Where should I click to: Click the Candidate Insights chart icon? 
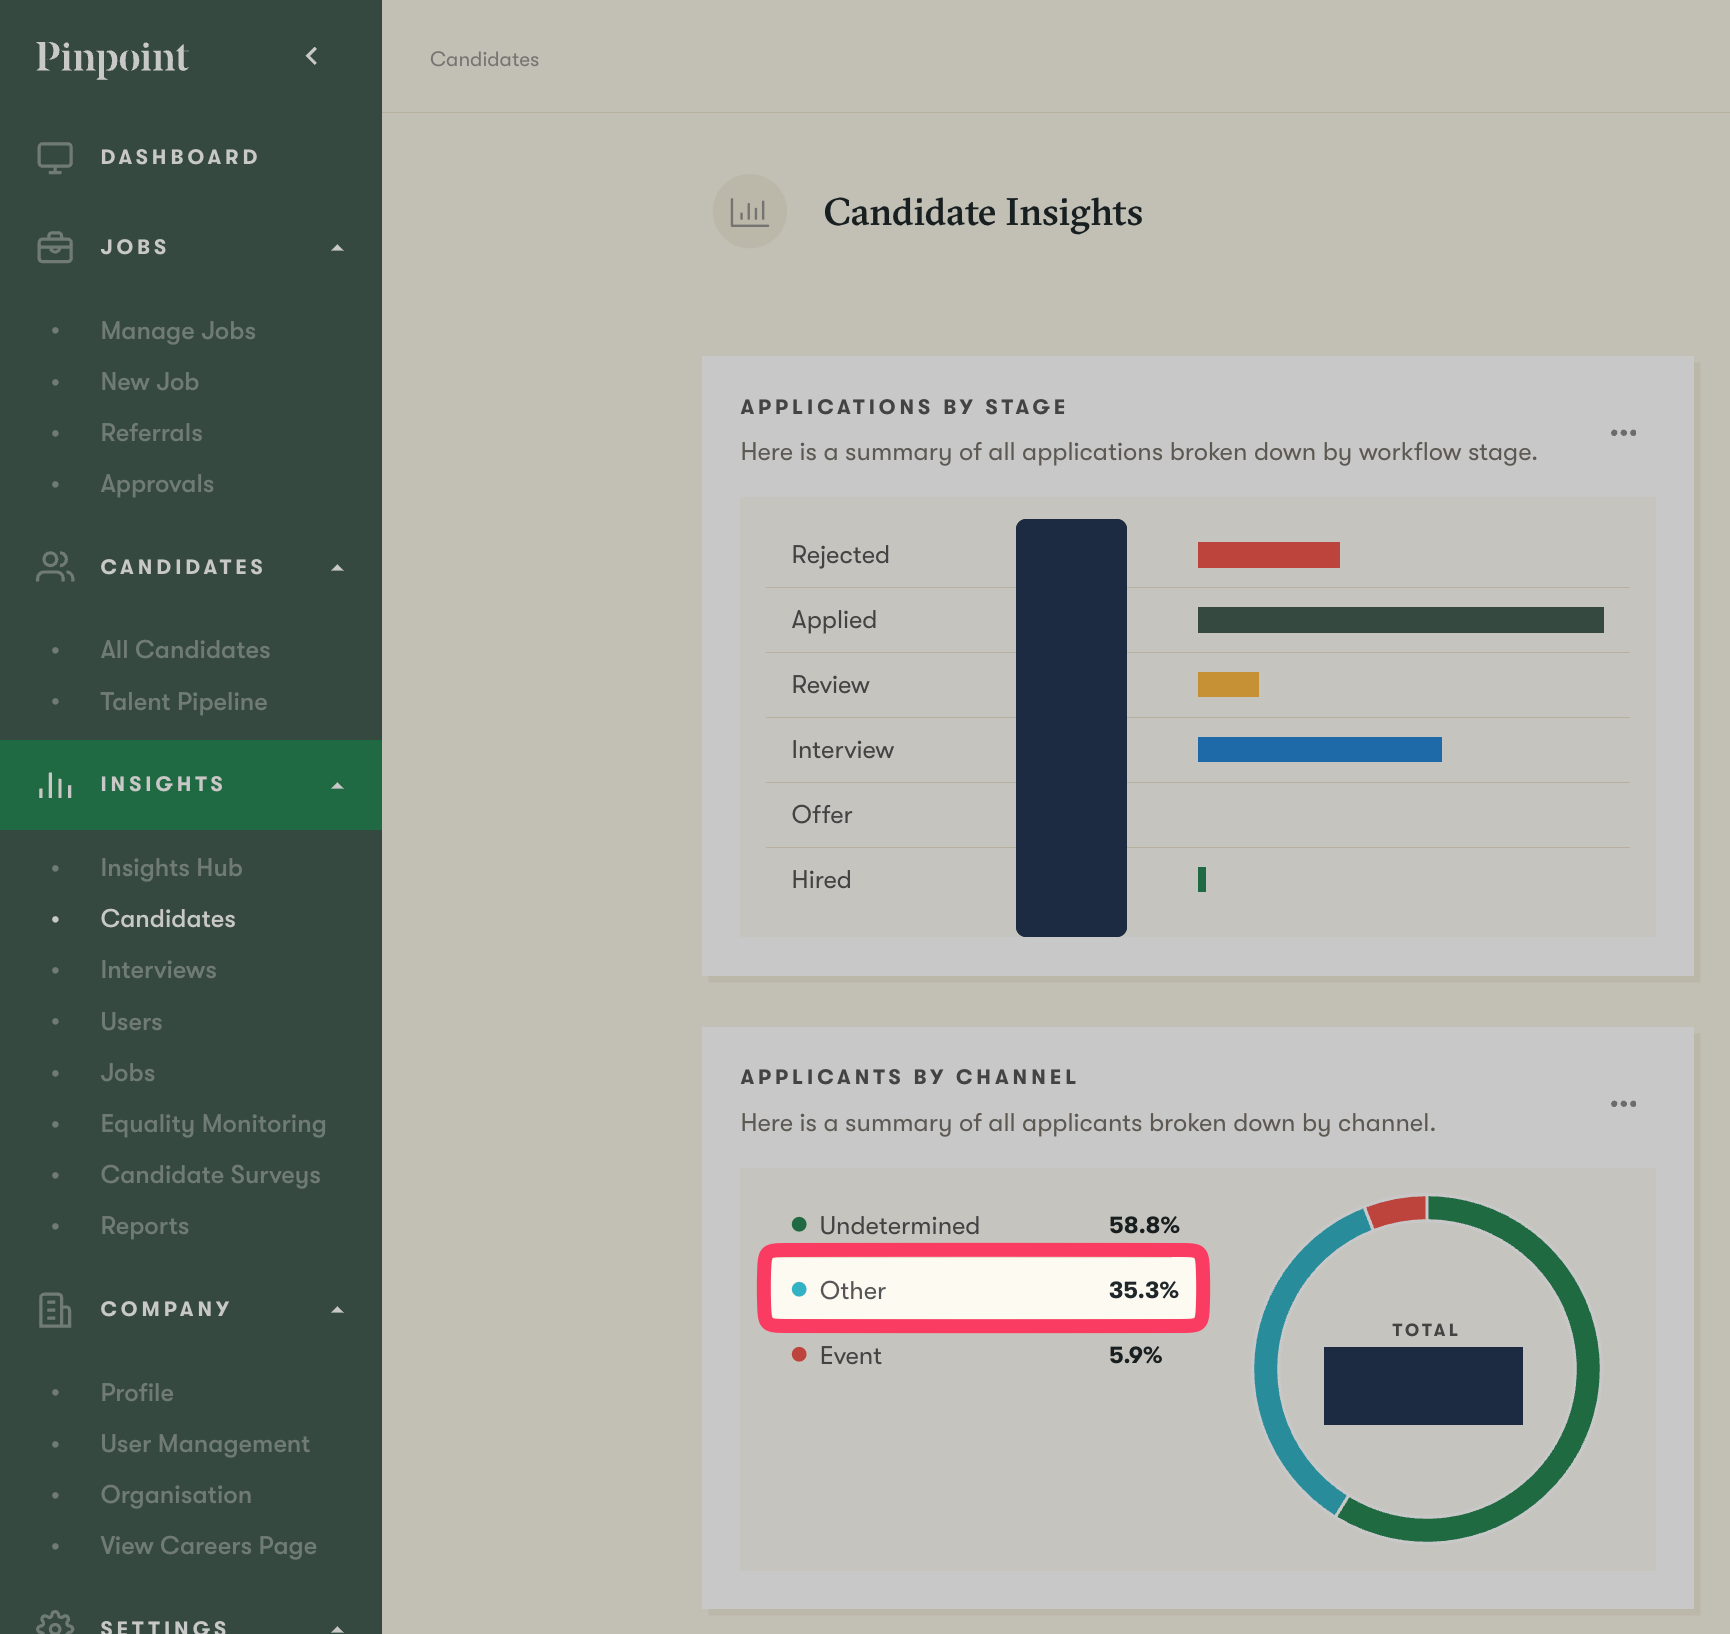click(x=749, y=212)
